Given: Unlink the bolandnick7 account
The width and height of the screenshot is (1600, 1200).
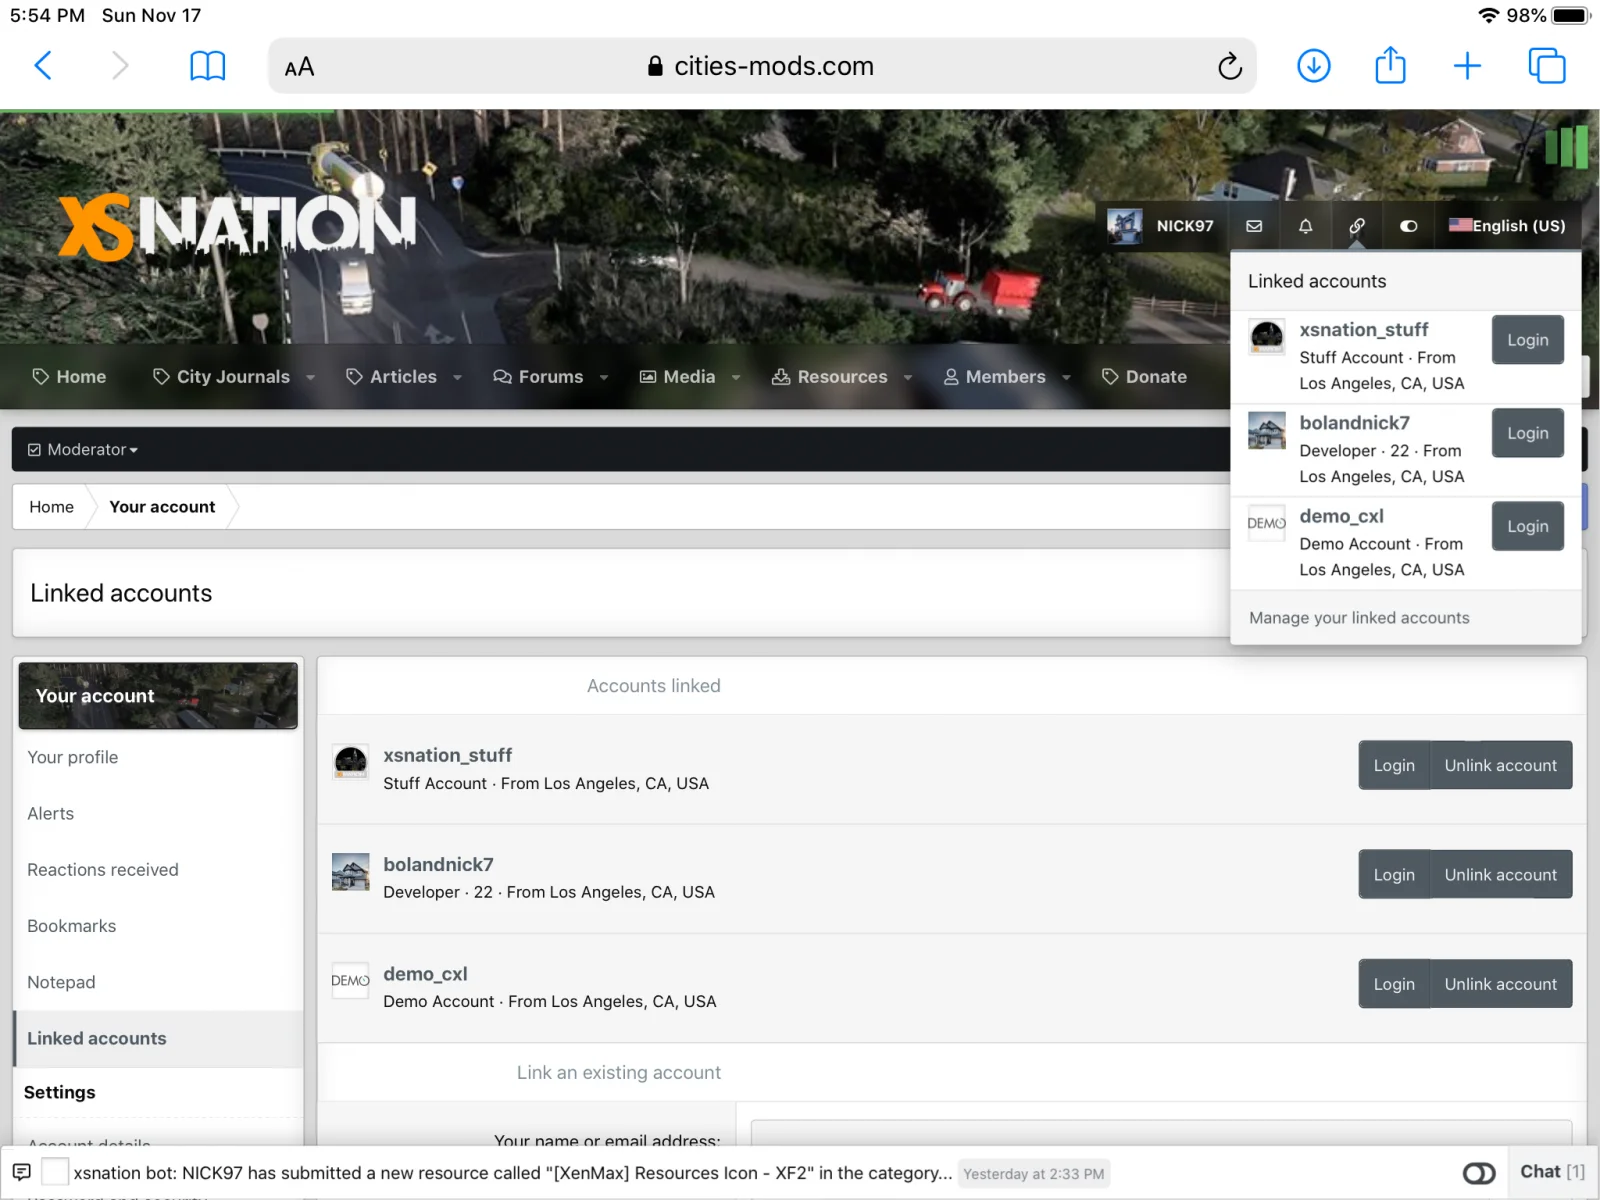Looking at the screenshot, I should click(1501, 875).
